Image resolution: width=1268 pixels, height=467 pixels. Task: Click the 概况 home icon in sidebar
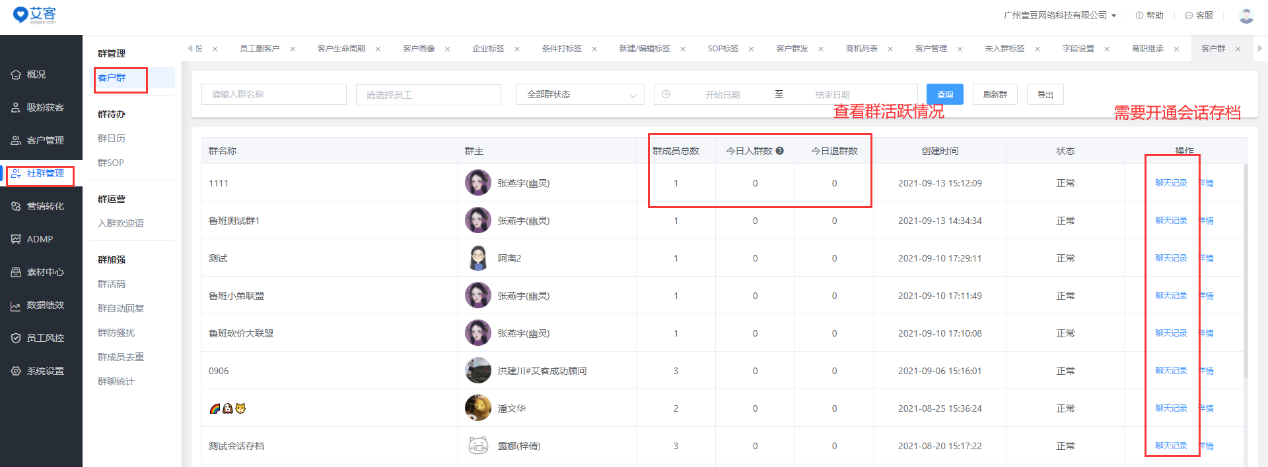tap(16, 75)
